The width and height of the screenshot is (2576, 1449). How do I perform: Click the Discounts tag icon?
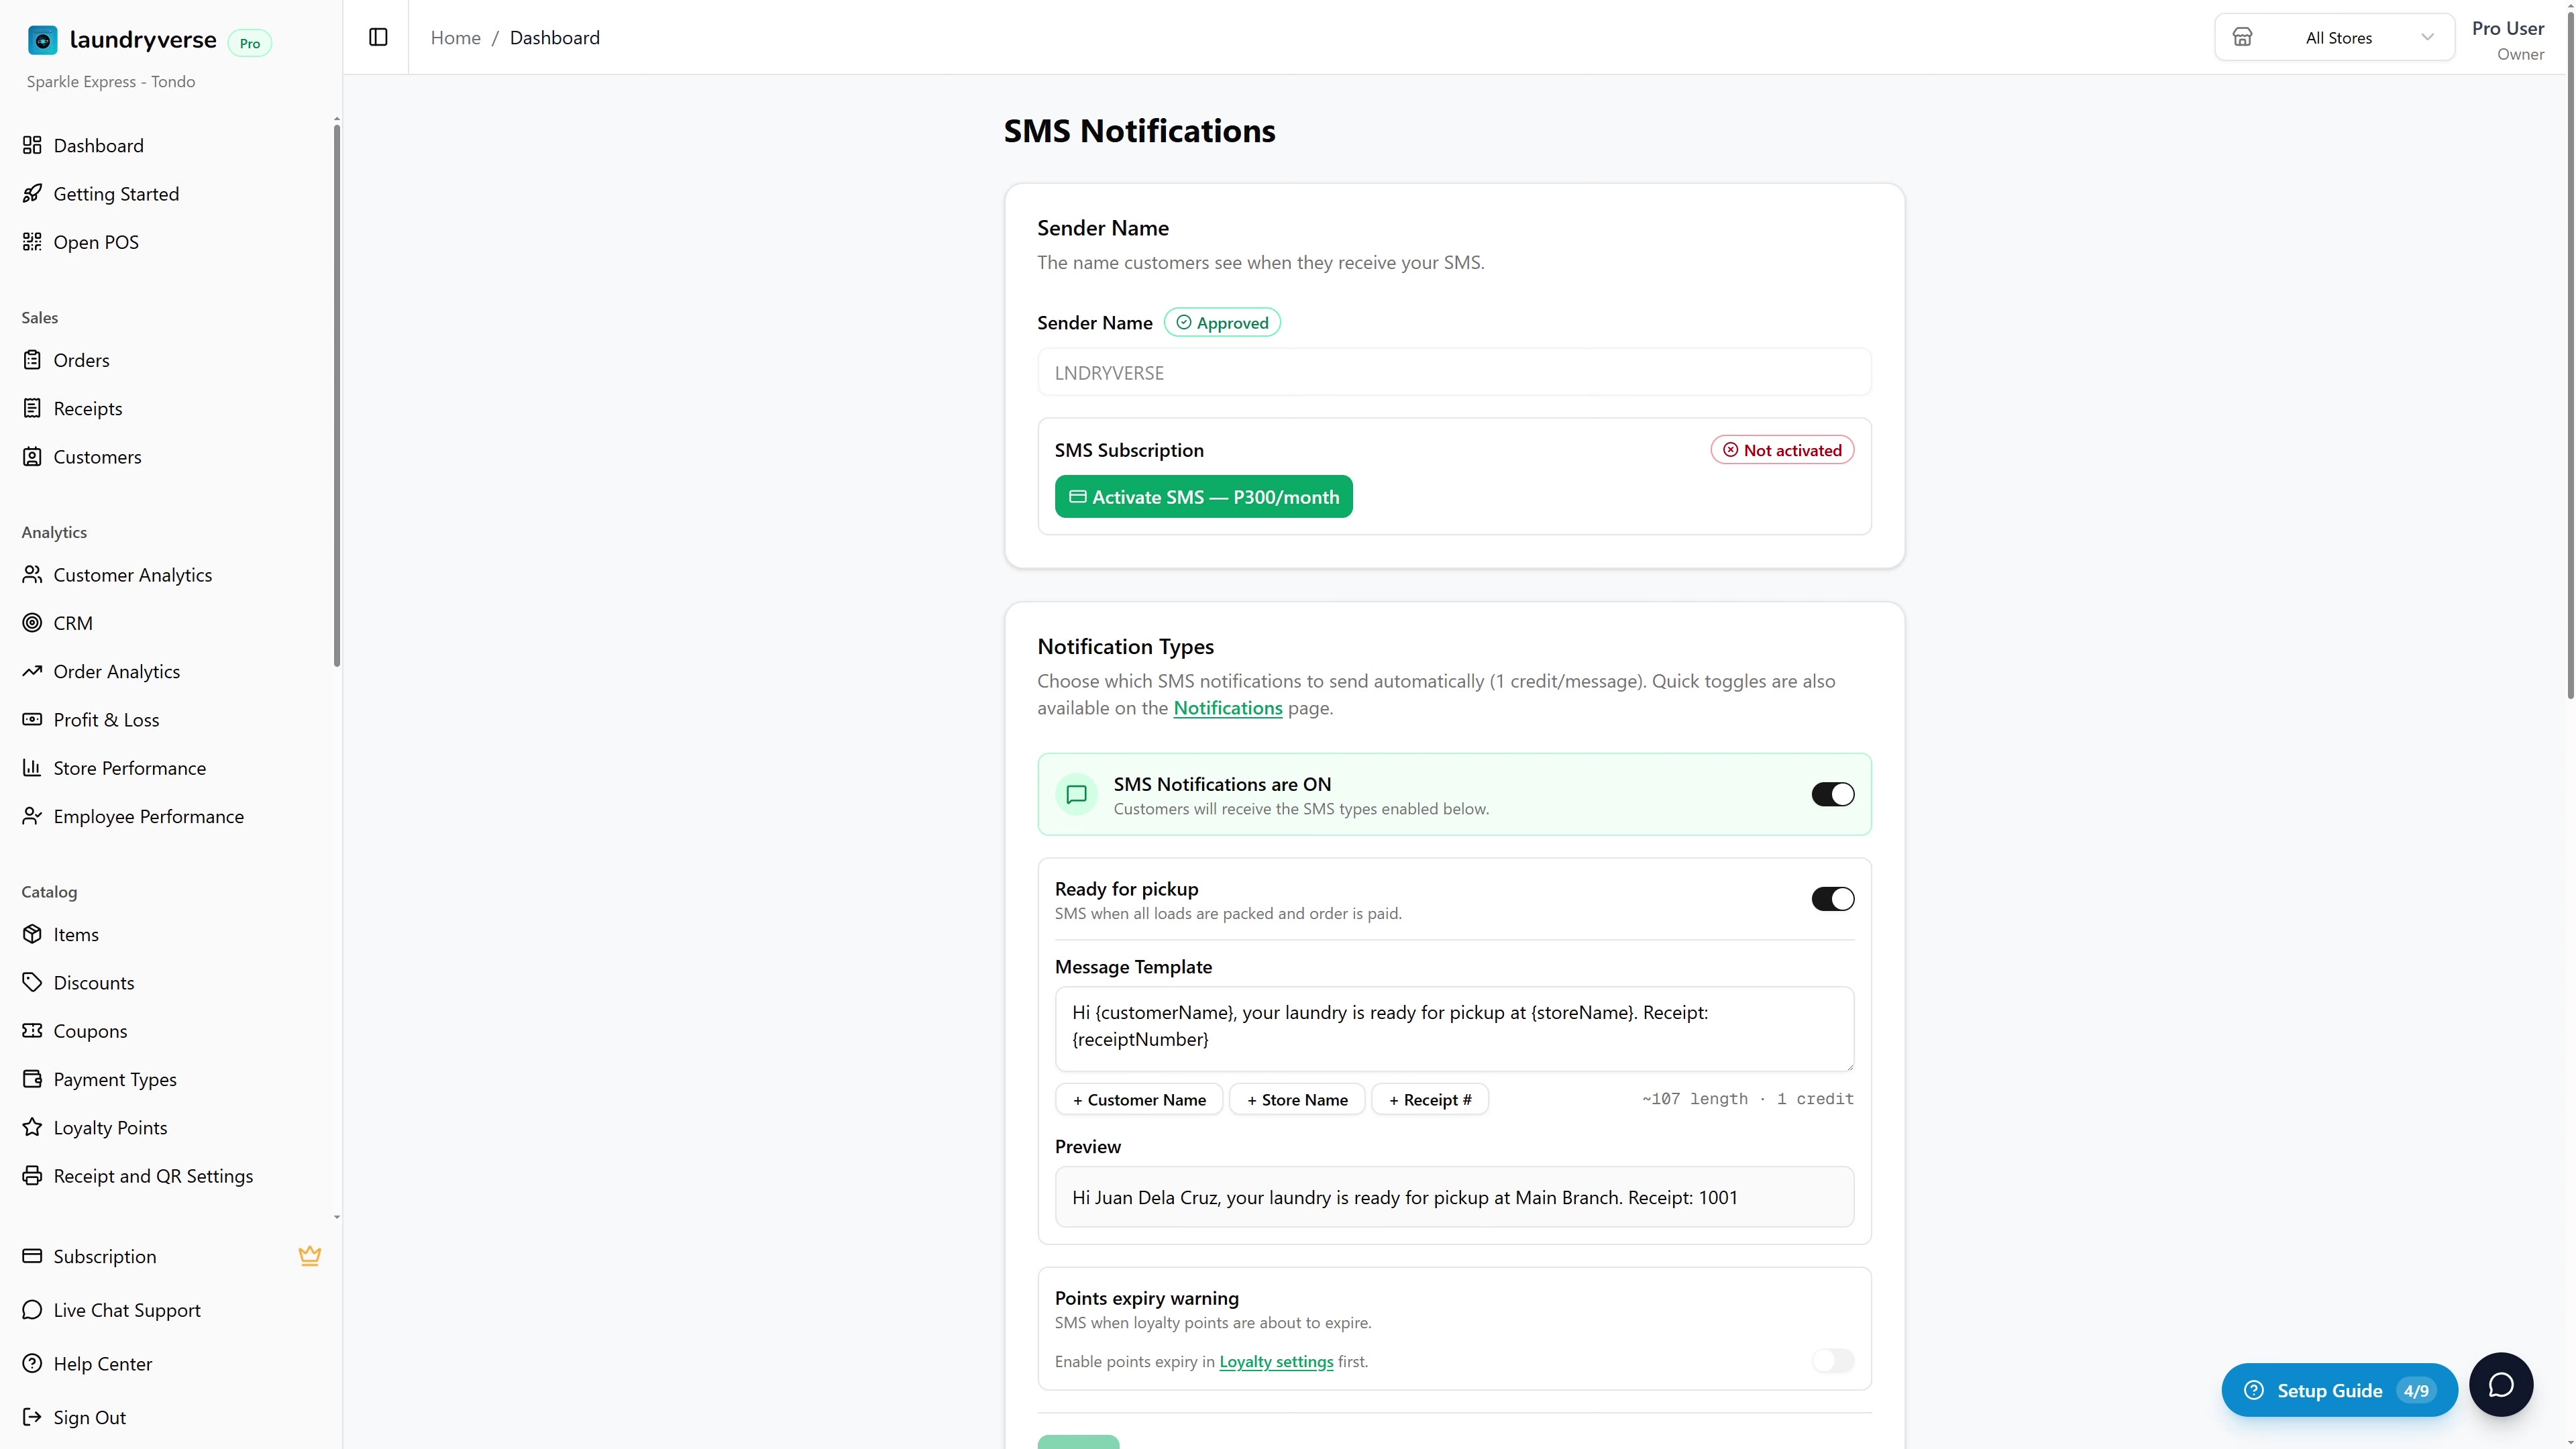click(32, 982)
